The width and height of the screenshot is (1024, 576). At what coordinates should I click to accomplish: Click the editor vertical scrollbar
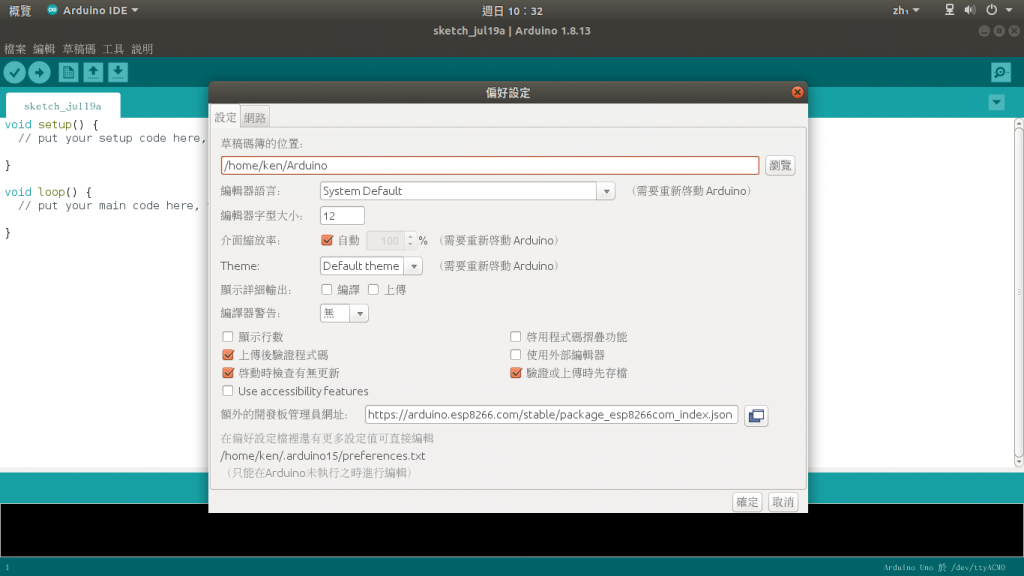point(1019,293)
